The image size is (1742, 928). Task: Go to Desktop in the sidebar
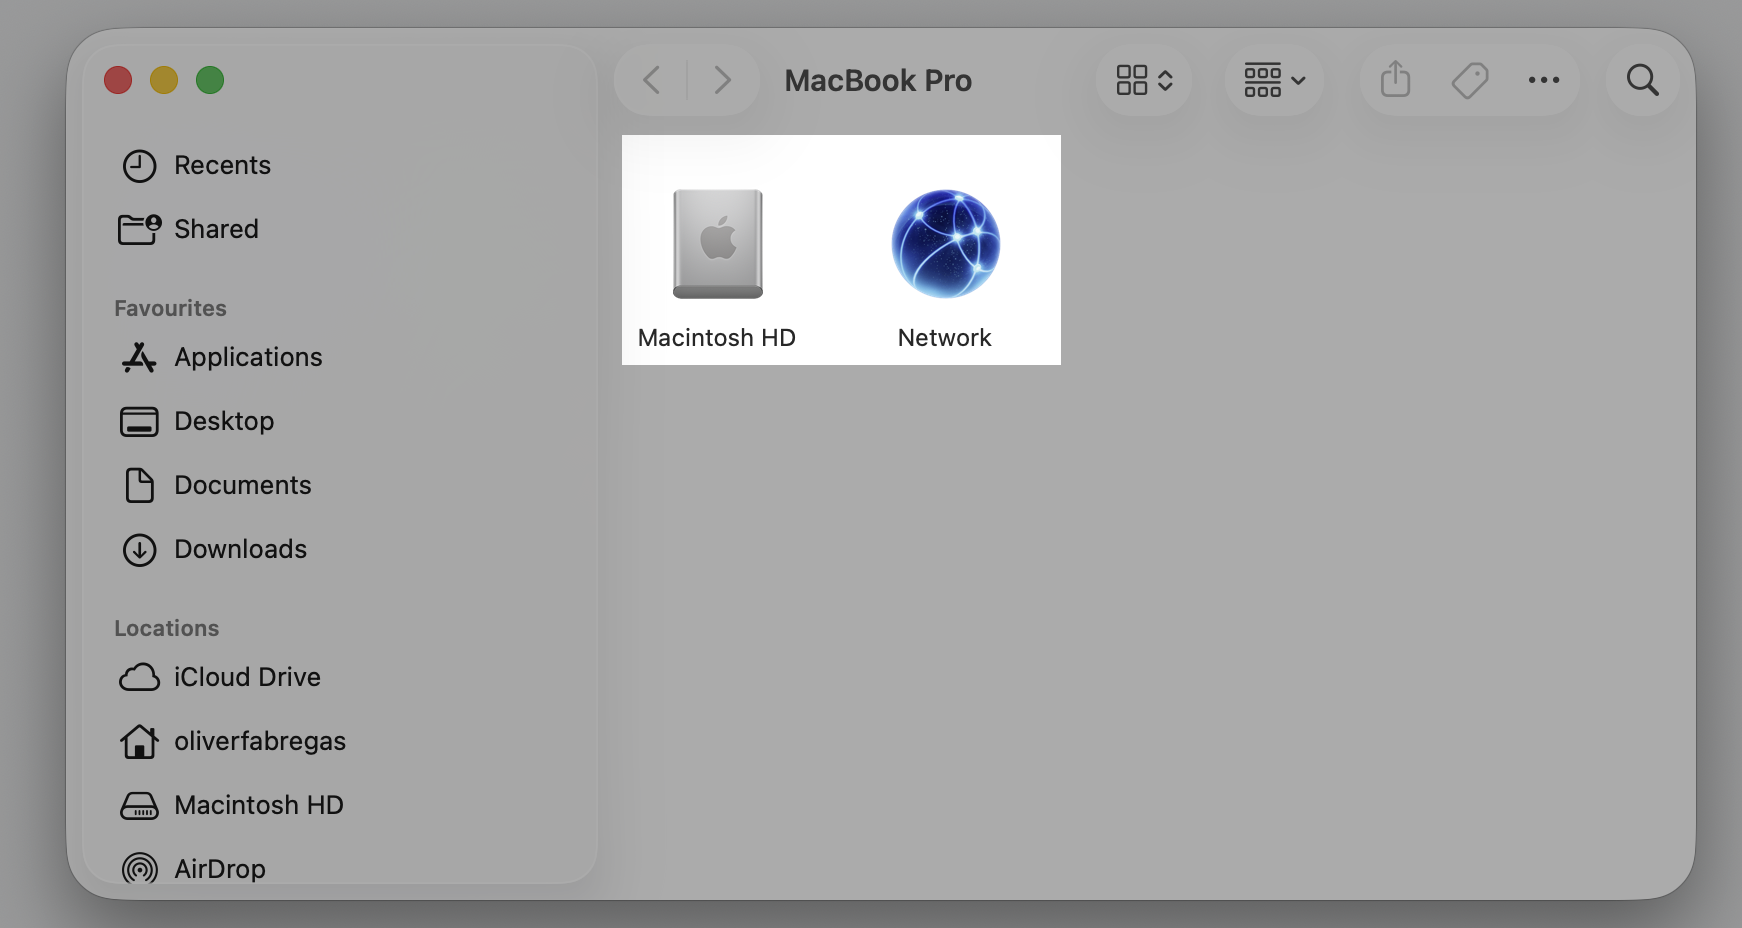click(340, 421)
